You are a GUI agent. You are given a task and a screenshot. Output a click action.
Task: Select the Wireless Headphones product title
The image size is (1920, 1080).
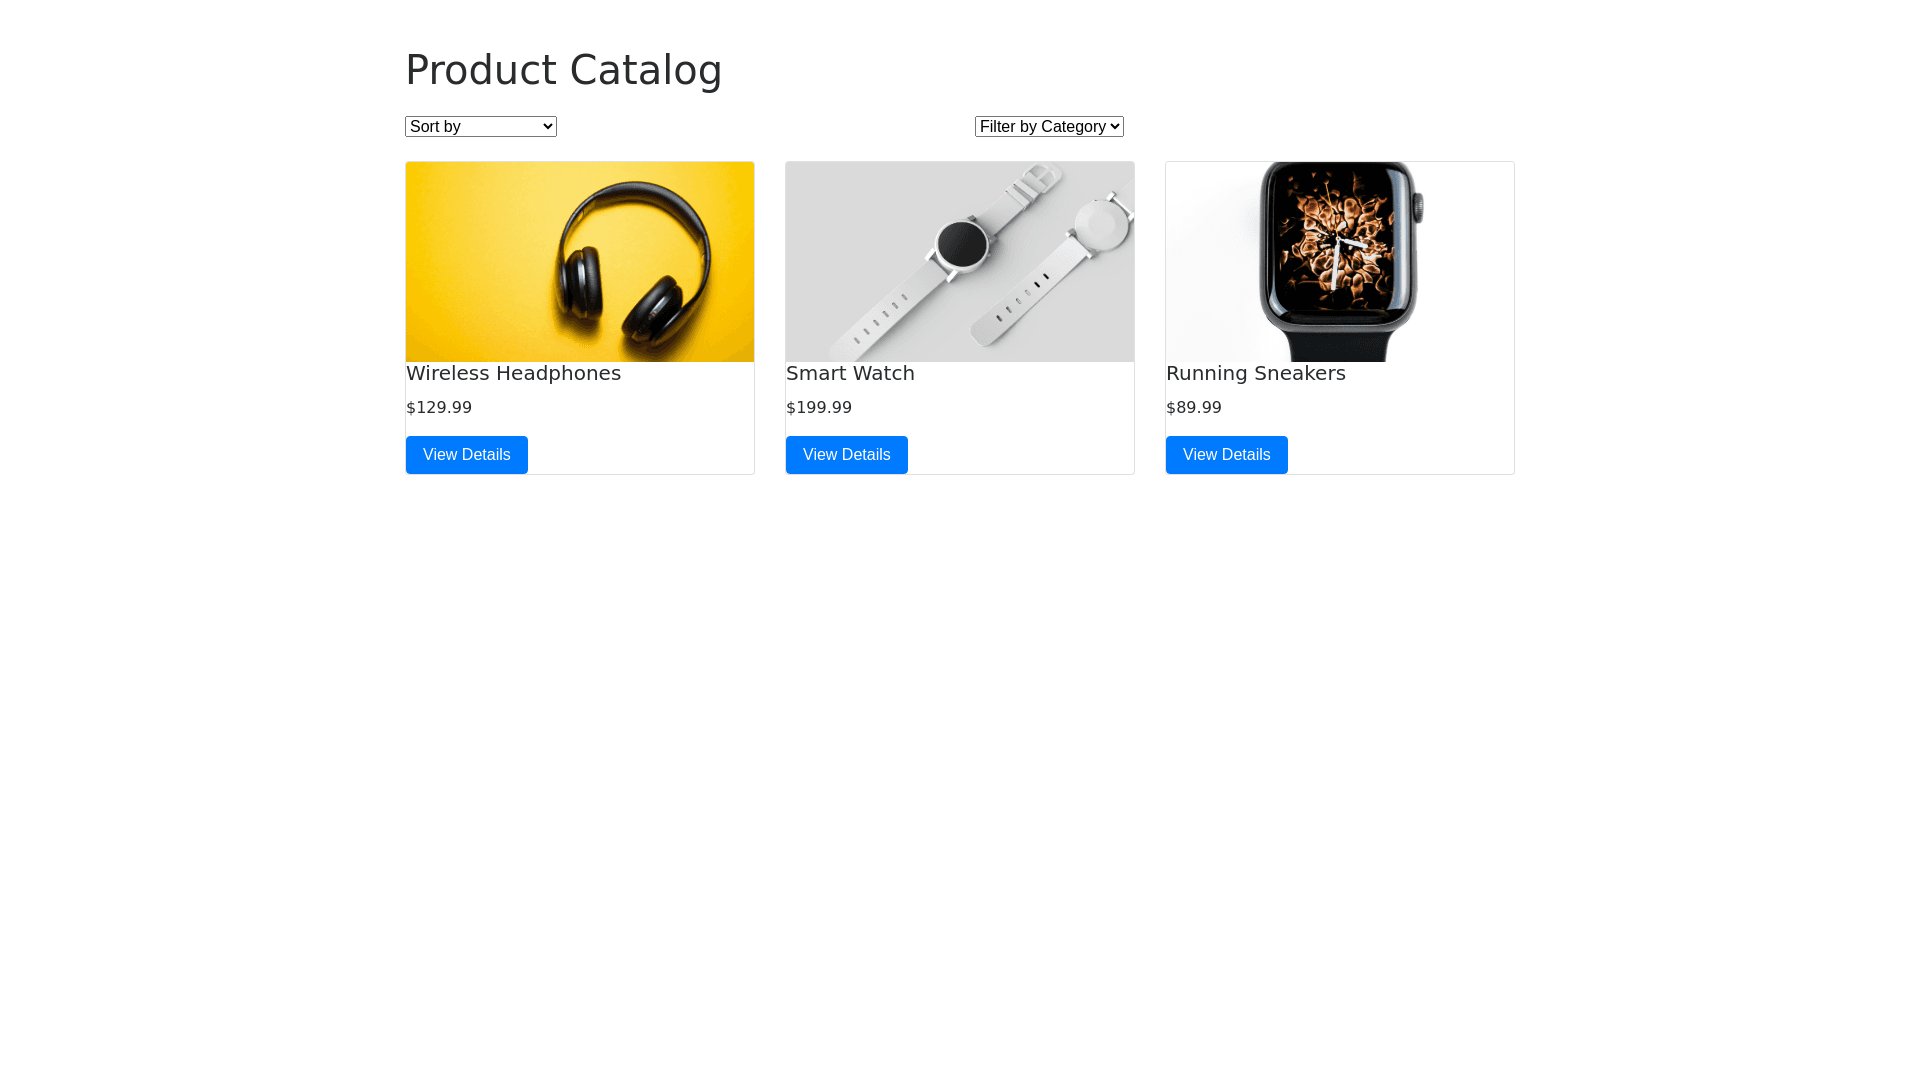click(x=513, y=373)
